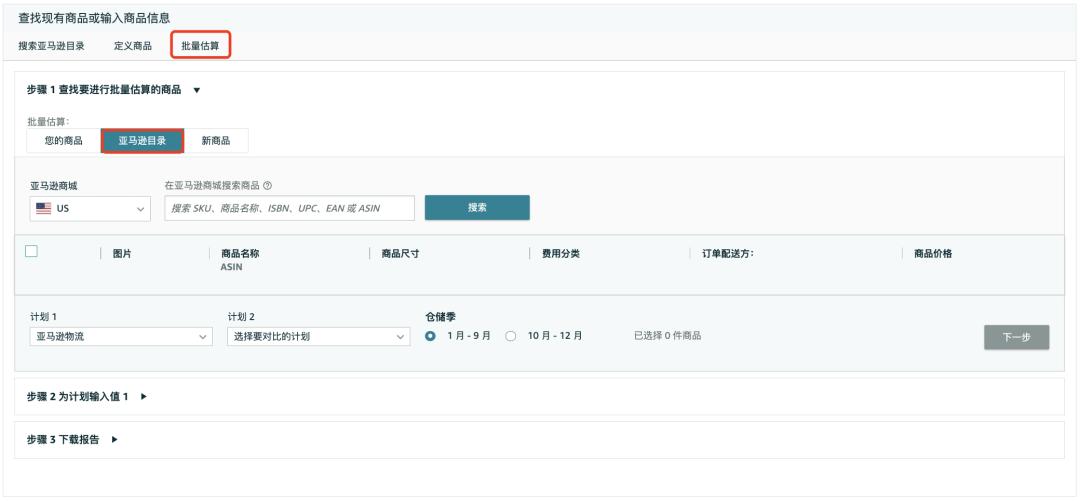Screen dimensions: 1080x501
Task: Focus the SKU/ASIN product search field
Action: coord(289,208)
